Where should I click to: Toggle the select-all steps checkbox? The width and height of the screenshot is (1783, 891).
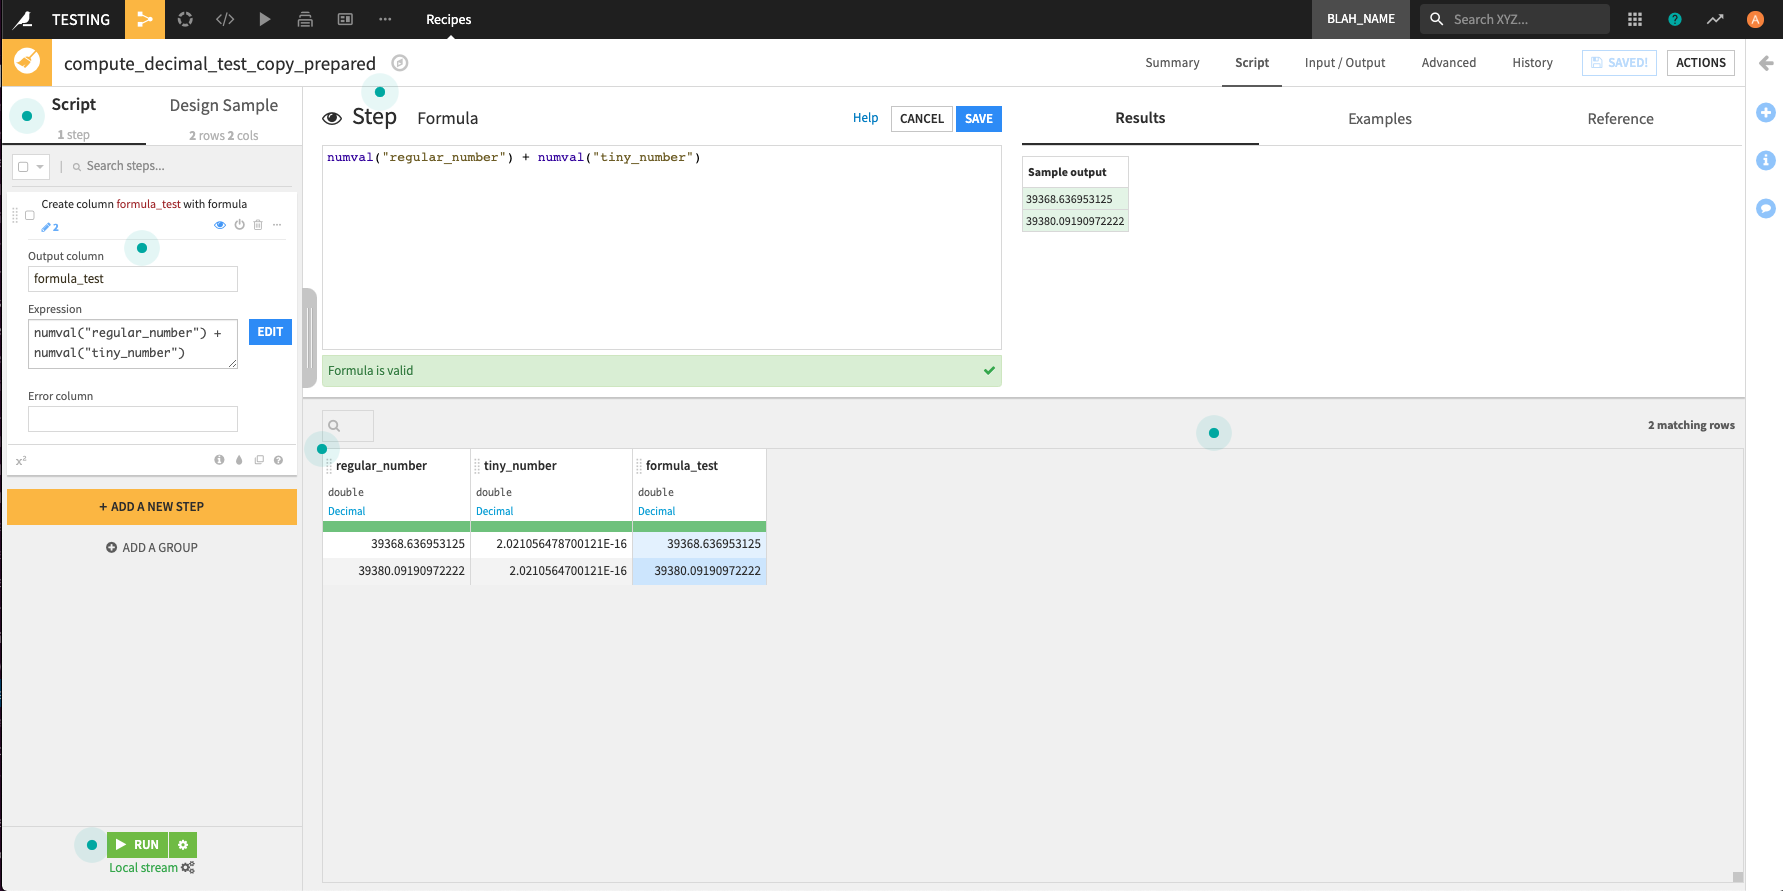tap(23, 167)
